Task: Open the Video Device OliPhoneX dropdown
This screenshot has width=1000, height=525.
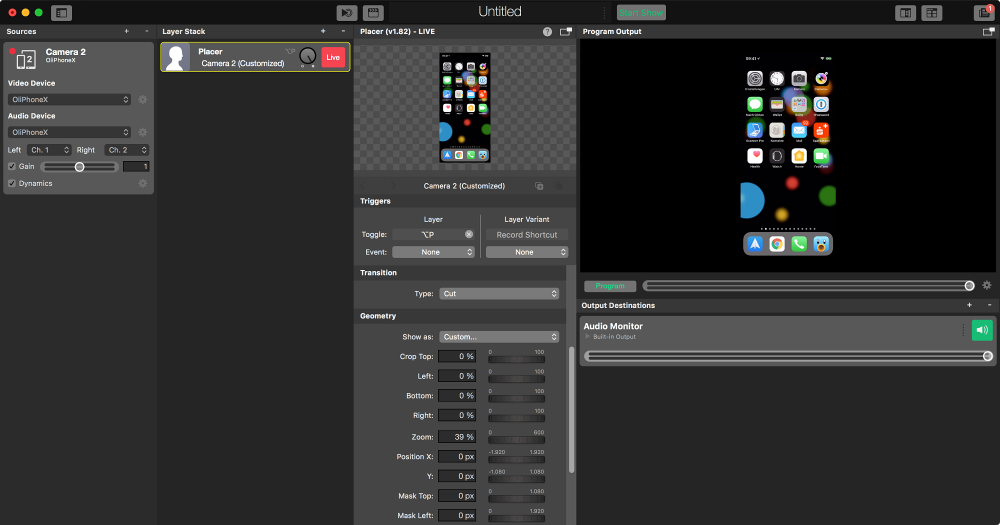Action: [x=69, y=100]
